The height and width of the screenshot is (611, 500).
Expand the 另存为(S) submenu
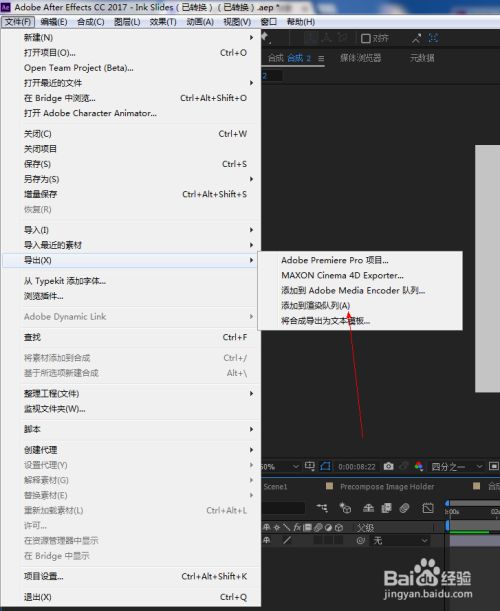[131, 179]
